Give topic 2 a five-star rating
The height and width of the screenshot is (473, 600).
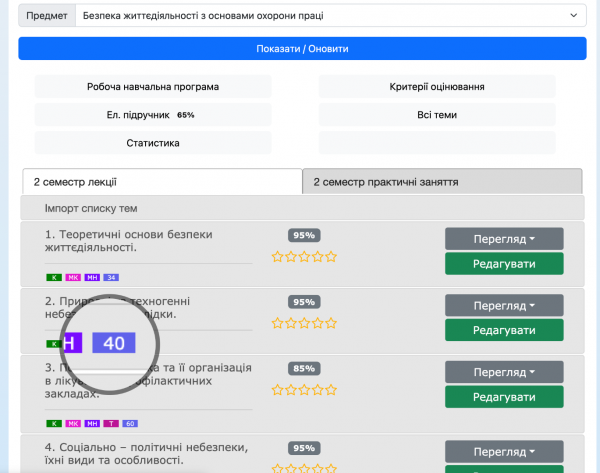pos(331,323)
